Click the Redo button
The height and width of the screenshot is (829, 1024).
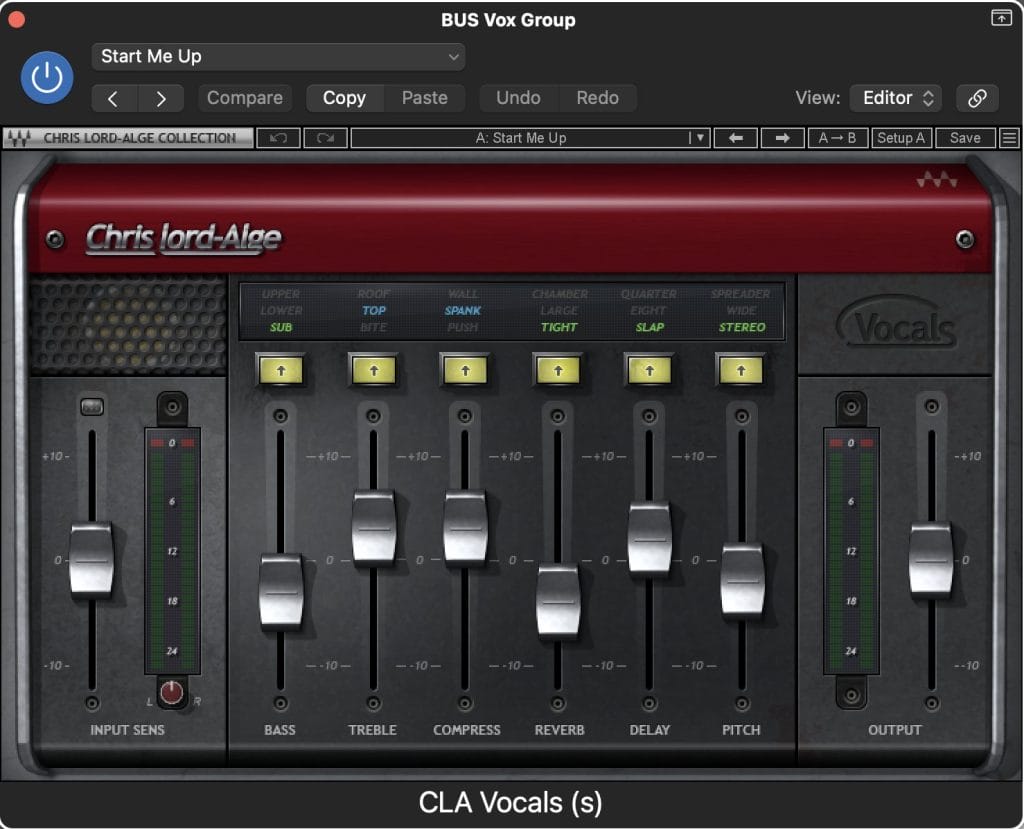click(x=598, y=98)
